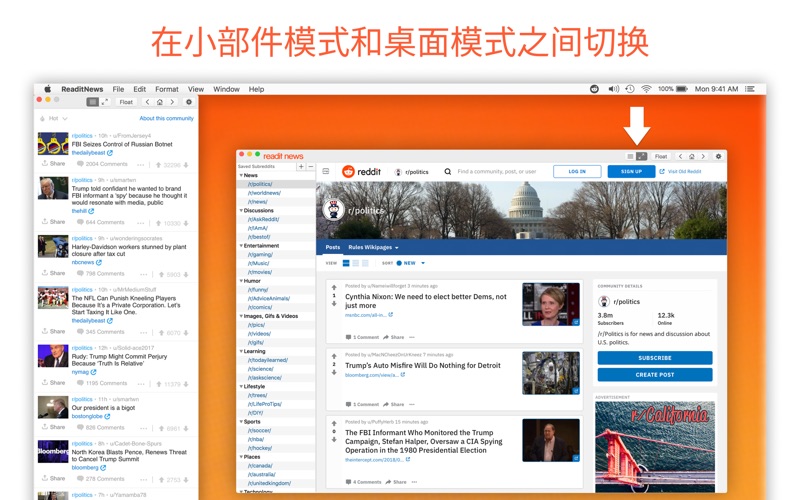Collapse the Discussions group
Screen dimensions: 800x500
coord(241,210)
